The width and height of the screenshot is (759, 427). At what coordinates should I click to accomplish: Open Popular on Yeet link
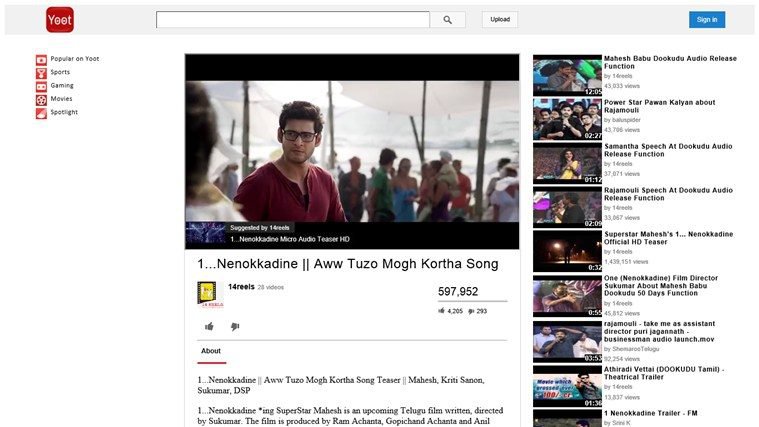click(x=75, y=59)
